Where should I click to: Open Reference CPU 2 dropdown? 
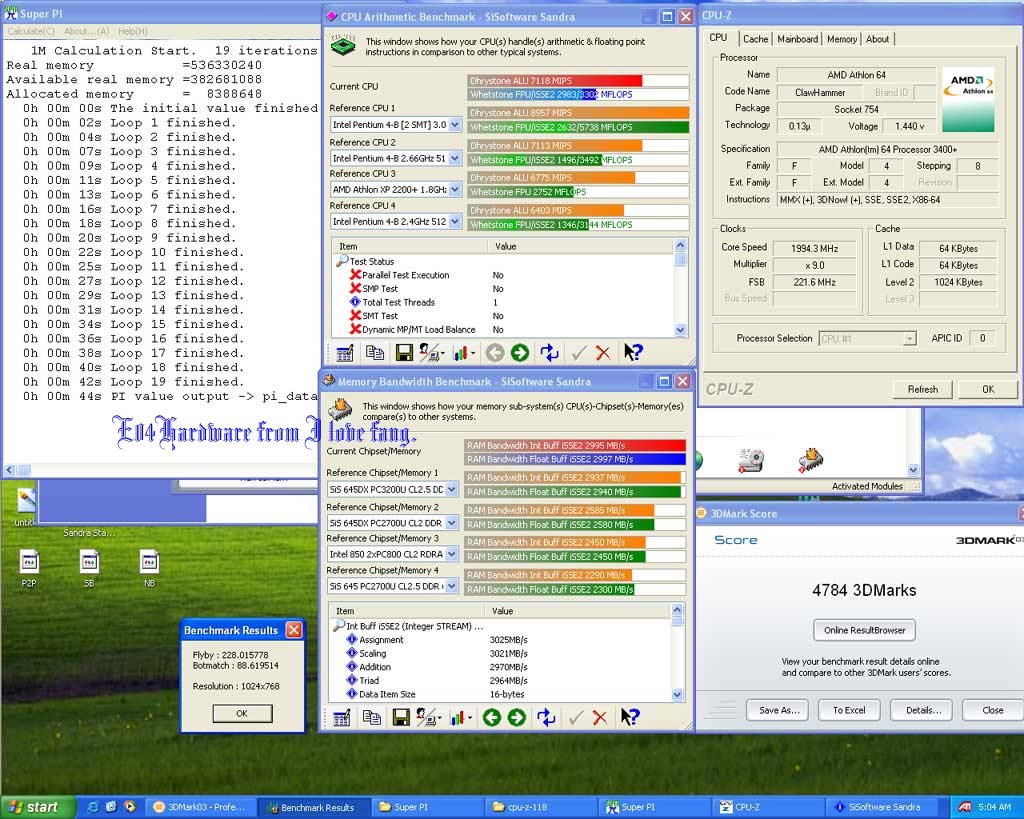pos(455,158)
